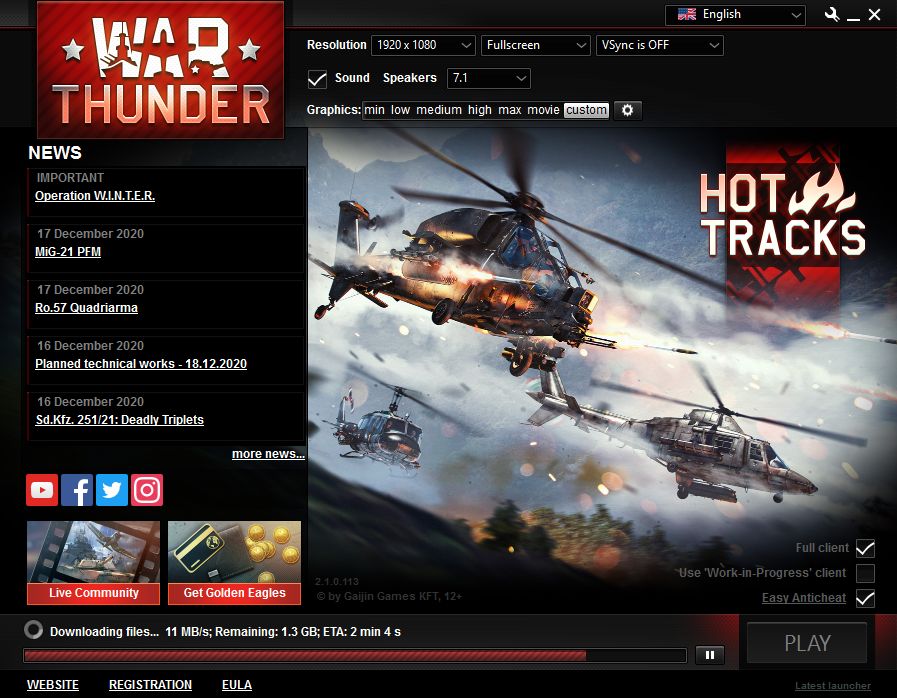897x698 pixels.
Task: Open the WEBSITE link
Action: (x=53, y=685)
